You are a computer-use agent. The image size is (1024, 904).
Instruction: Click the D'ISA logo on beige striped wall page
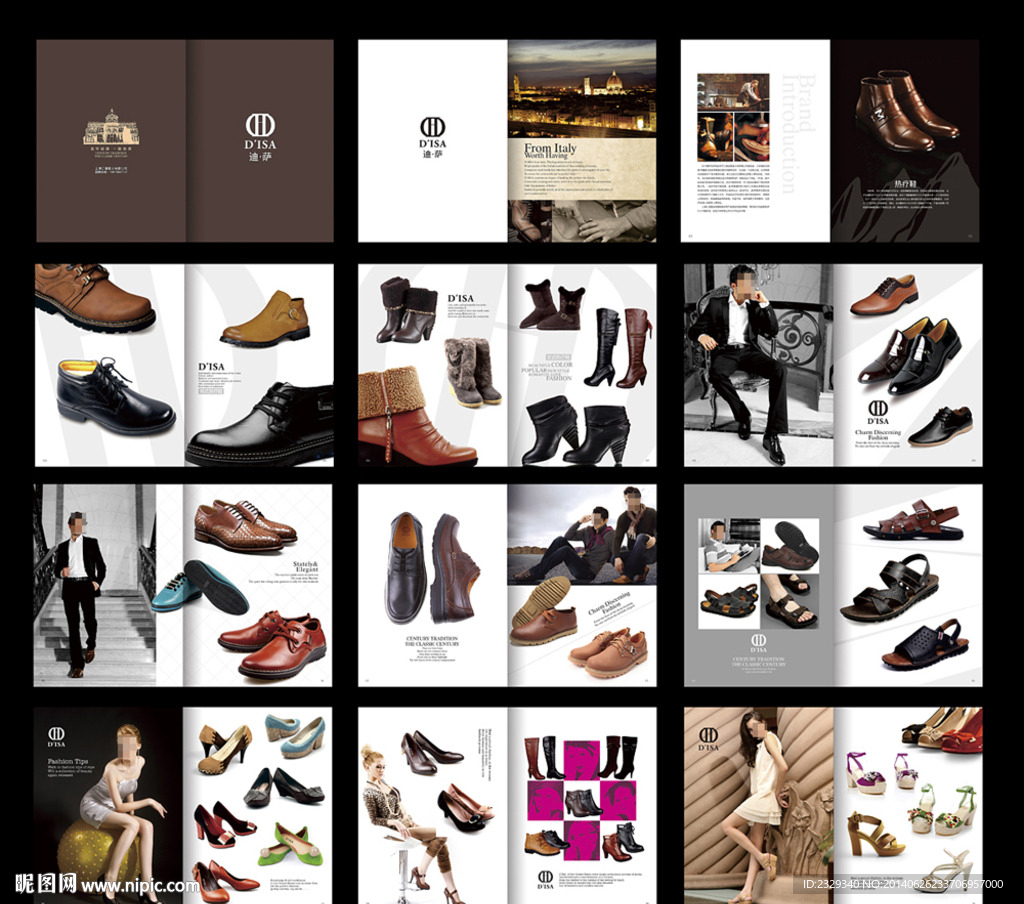tap(709, 739)
